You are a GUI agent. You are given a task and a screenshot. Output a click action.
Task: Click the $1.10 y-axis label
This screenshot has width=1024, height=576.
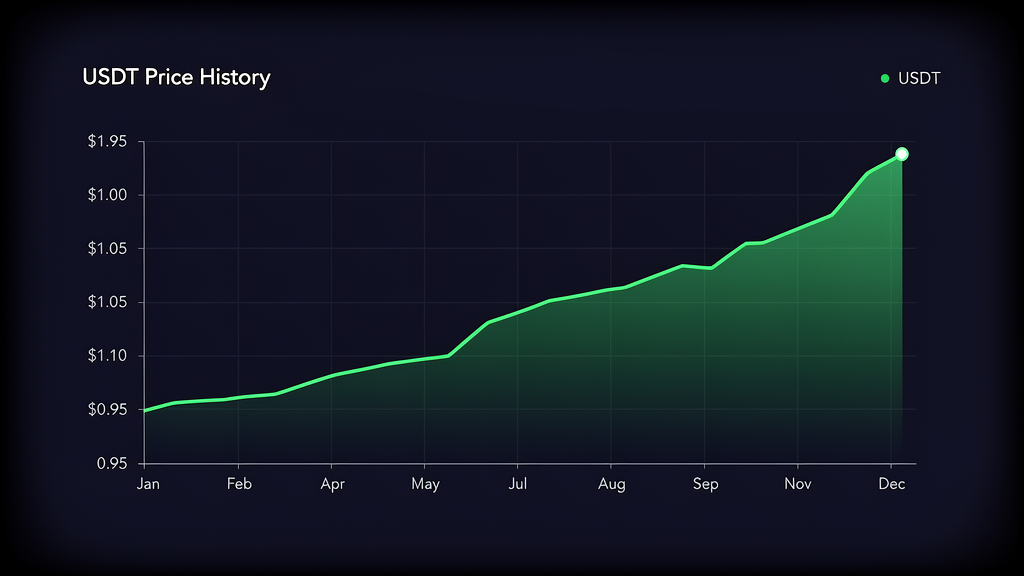(x=108, y=355)
